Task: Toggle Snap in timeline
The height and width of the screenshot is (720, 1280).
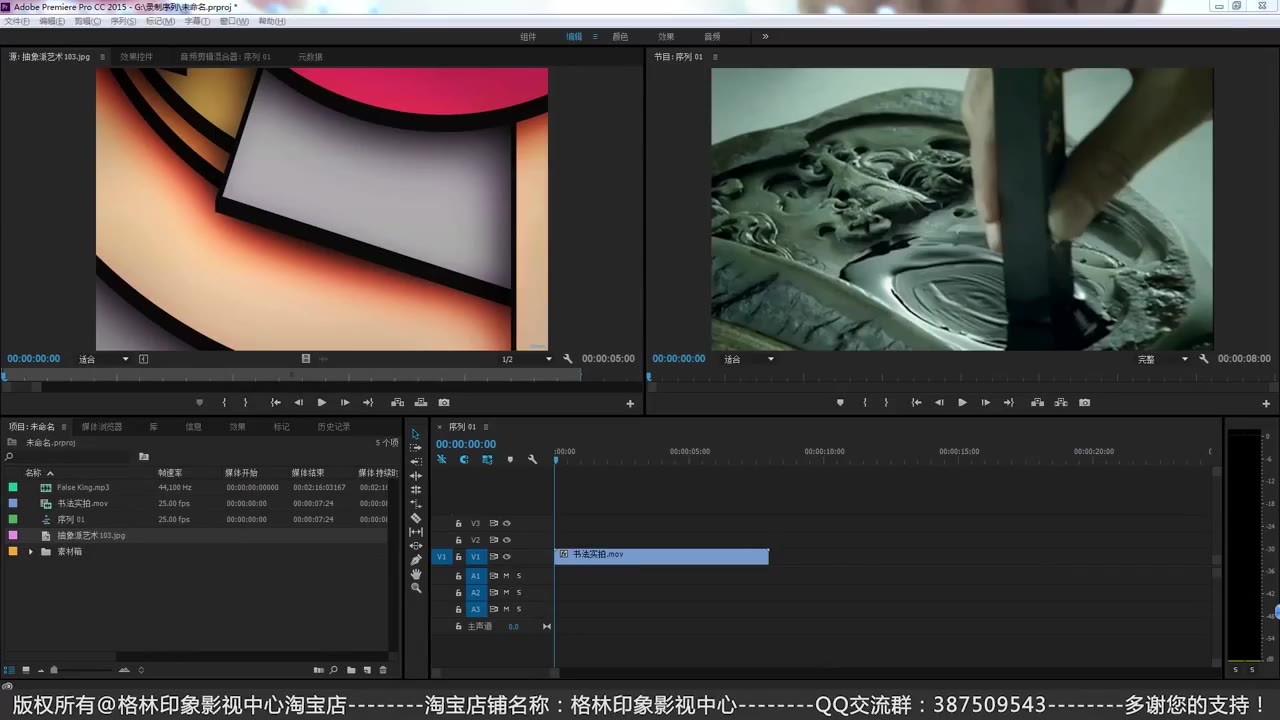Action: [x=464, y=460]
